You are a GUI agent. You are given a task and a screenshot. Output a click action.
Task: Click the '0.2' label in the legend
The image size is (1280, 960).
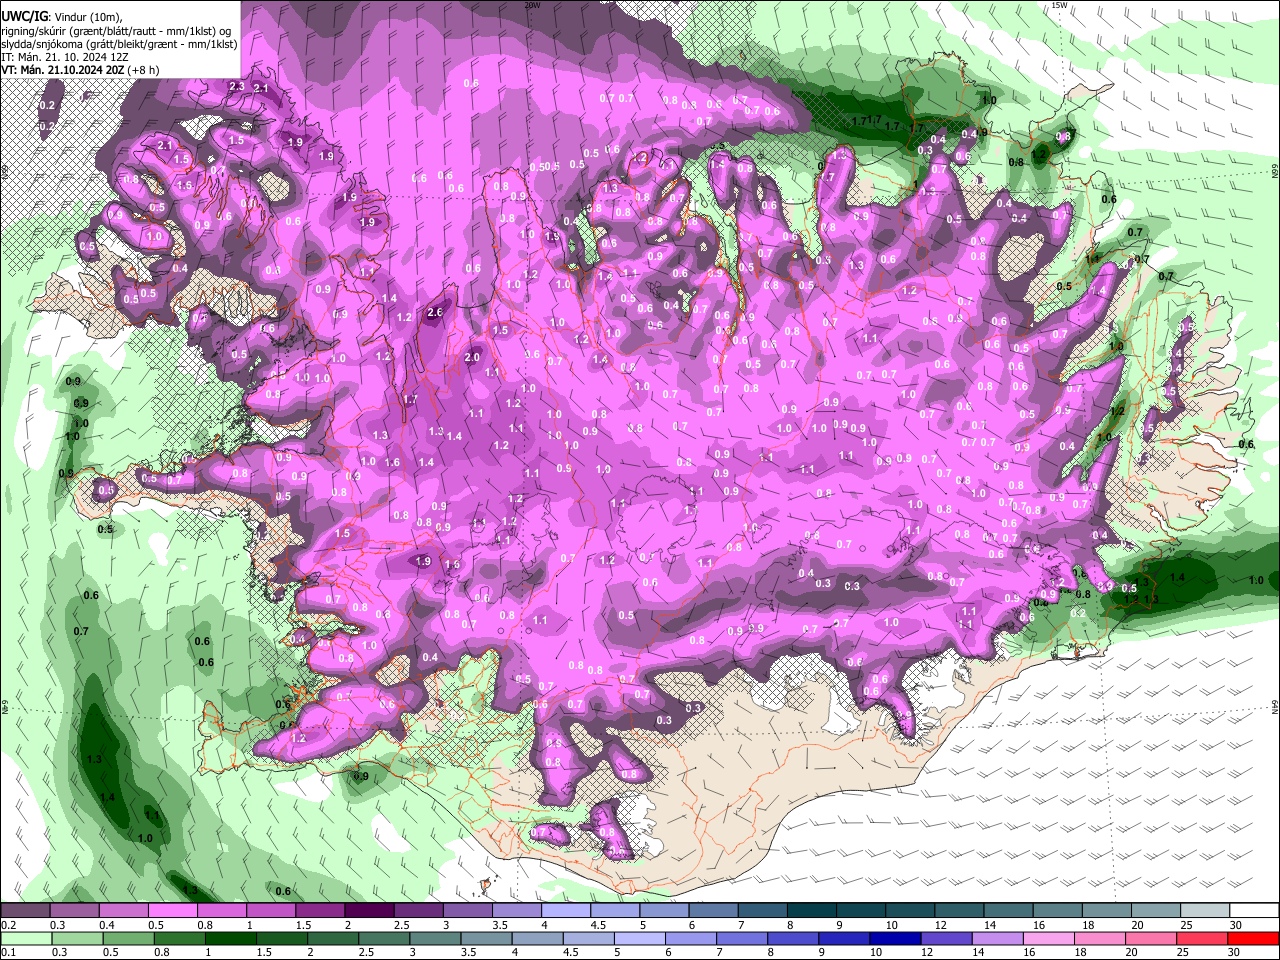click(x=8, y=925)
